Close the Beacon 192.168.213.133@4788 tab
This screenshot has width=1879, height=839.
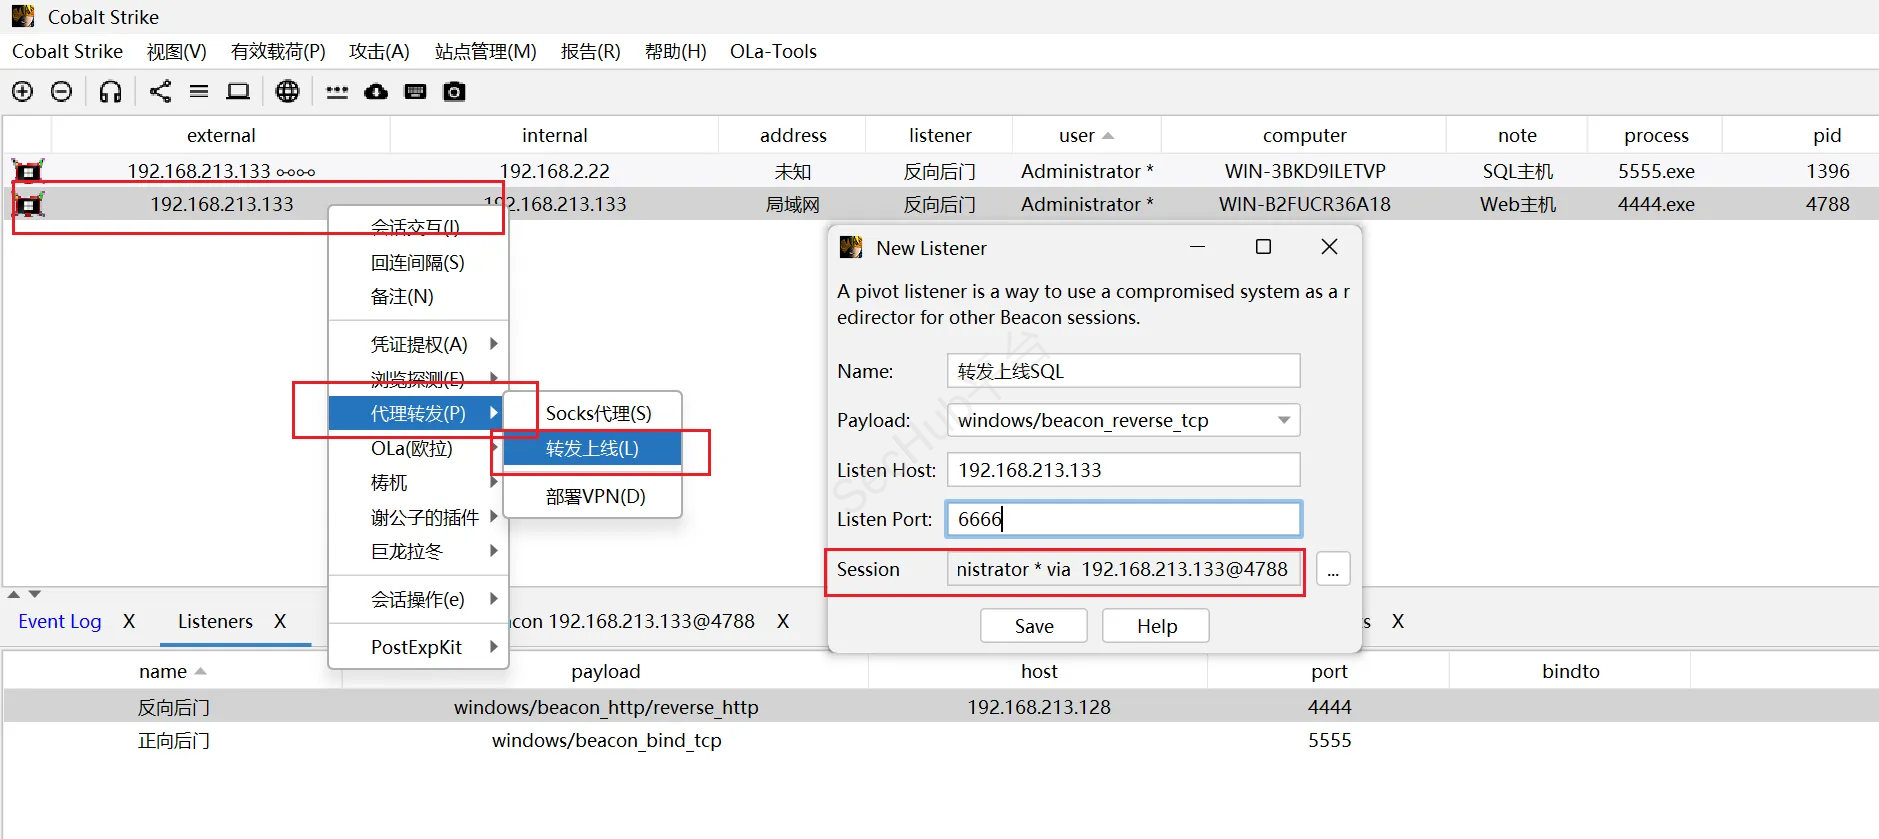(783, 621)
